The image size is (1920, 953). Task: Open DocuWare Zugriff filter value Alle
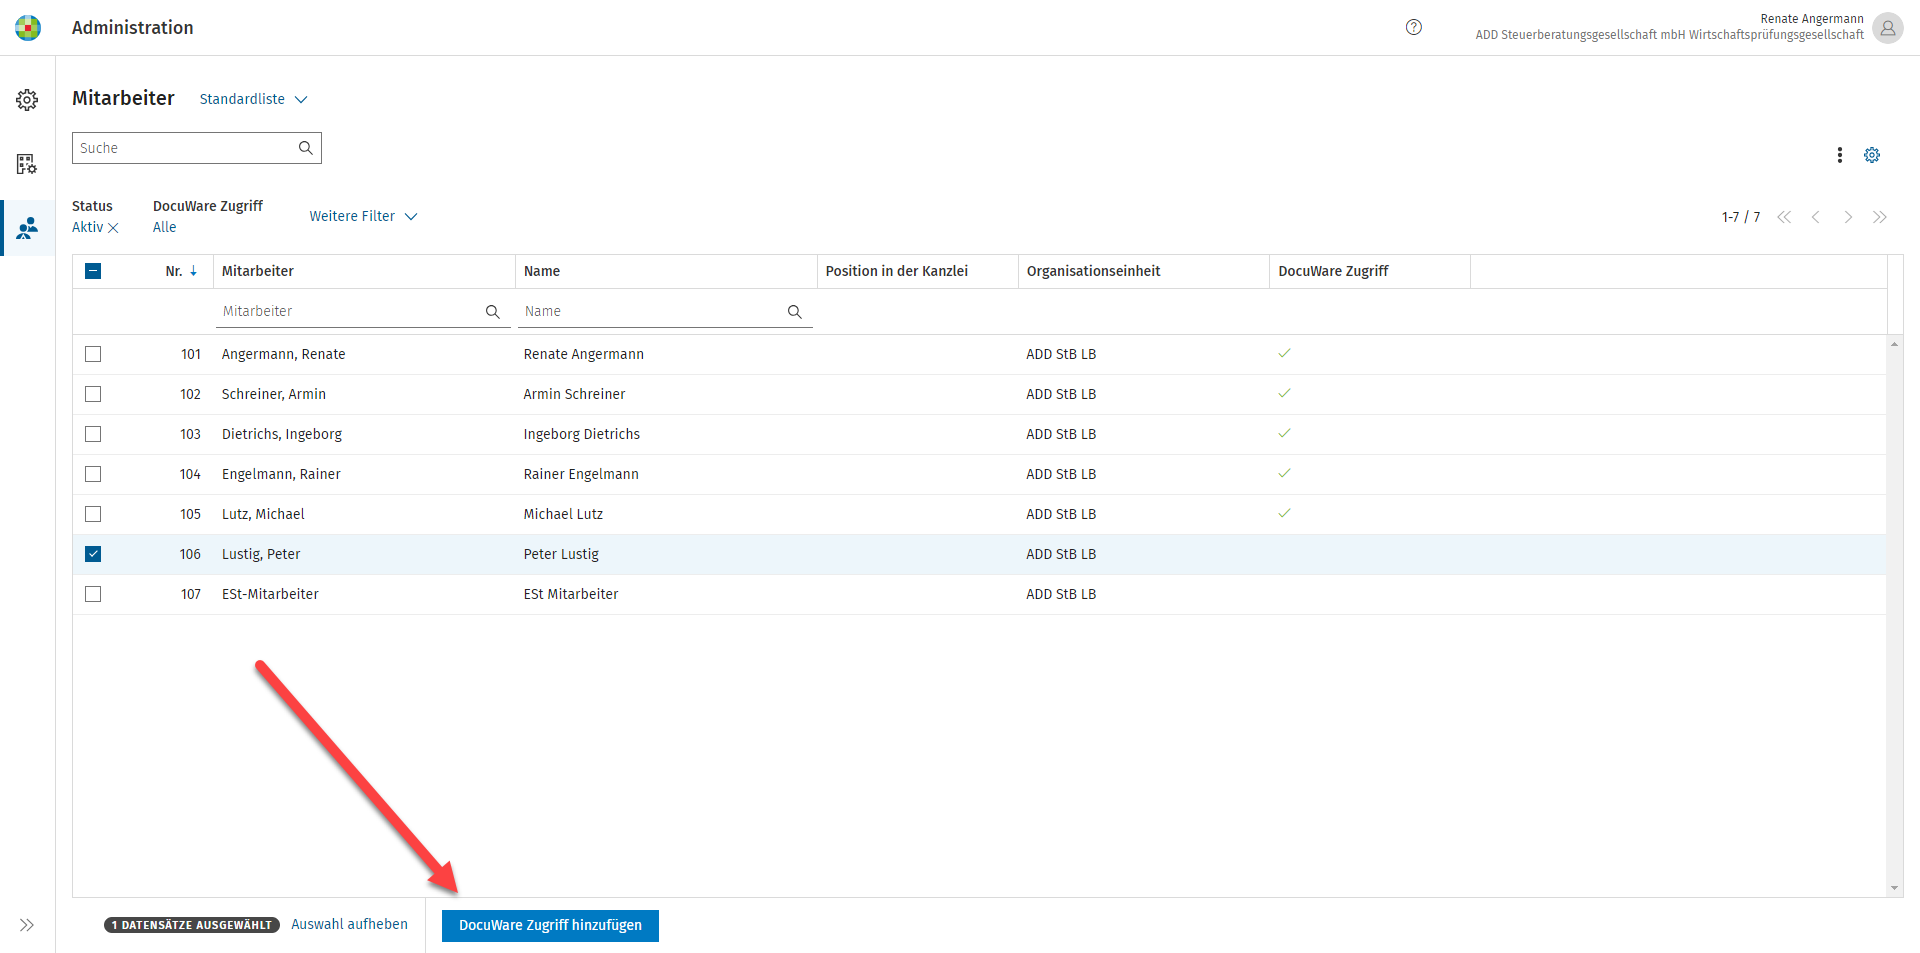coord(164,228)
